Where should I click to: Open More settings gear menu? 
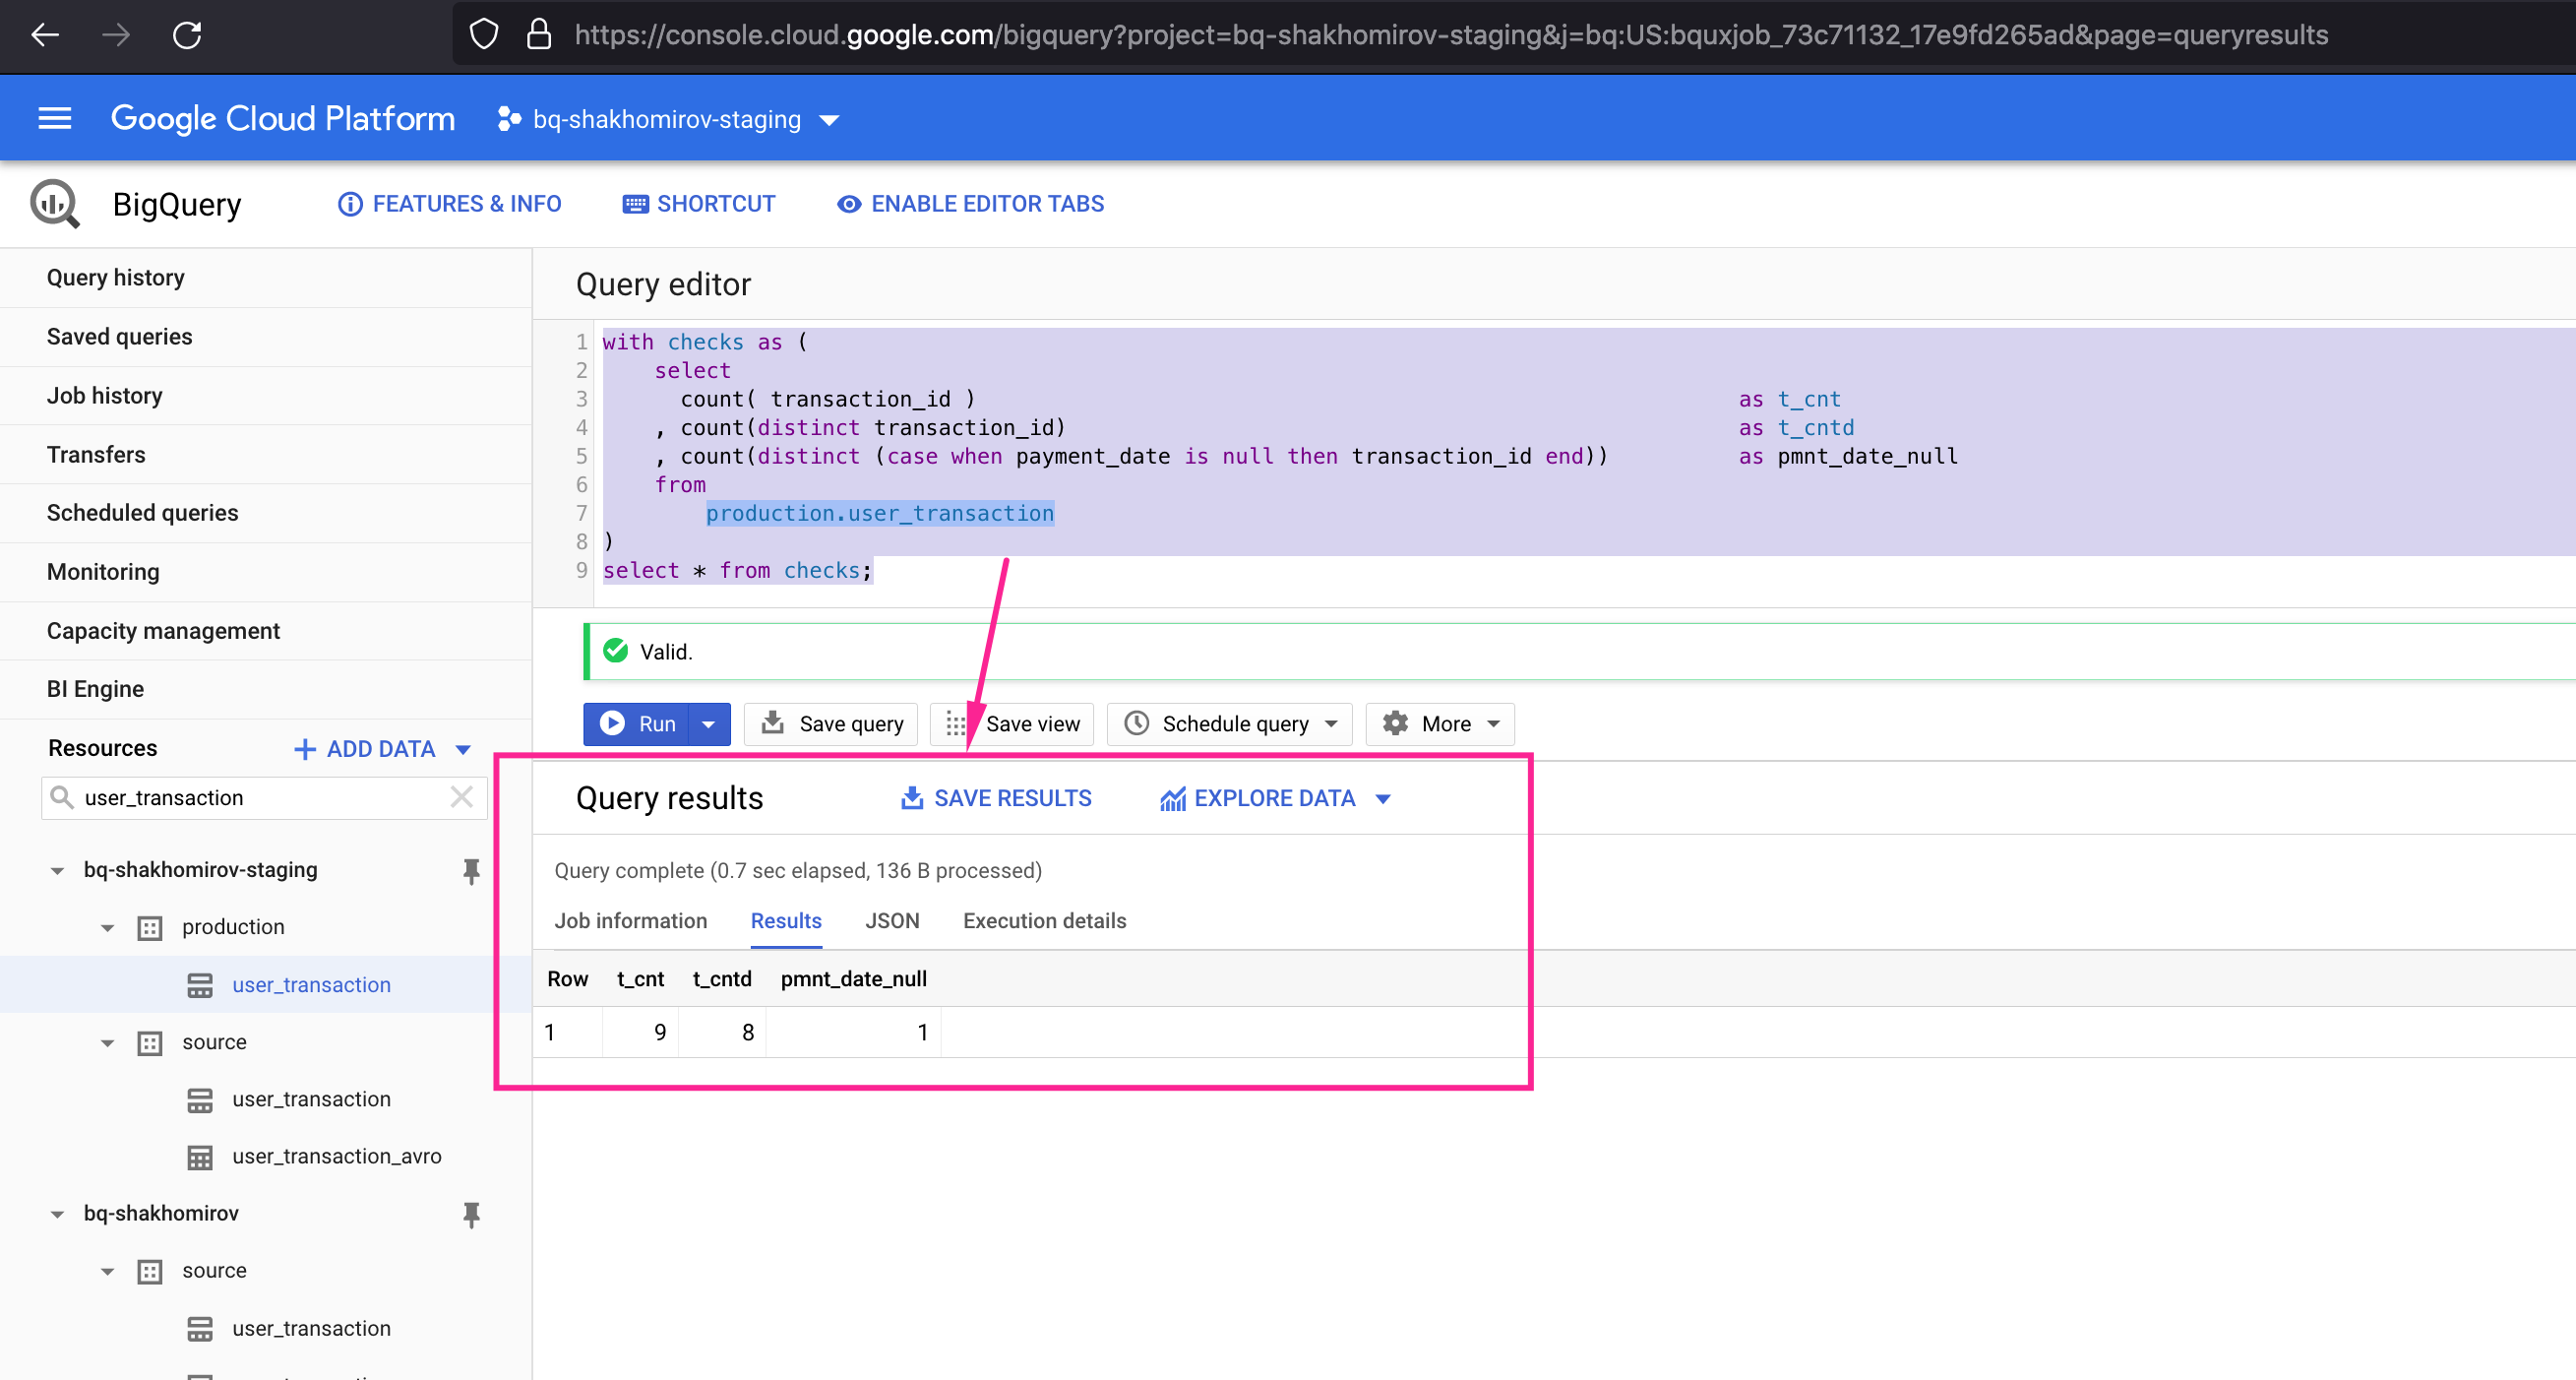point(1395,723)
